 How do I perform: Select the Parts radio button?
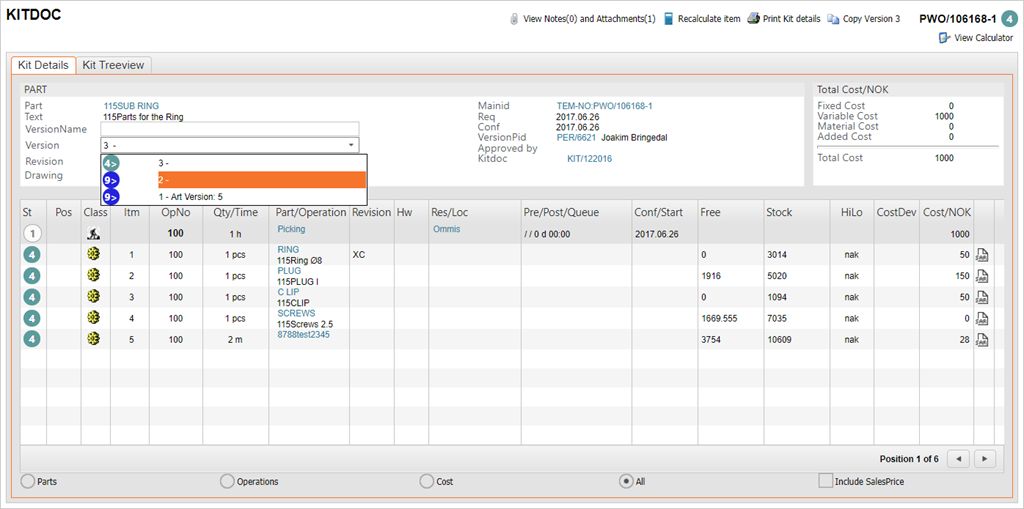click(27, 481)
